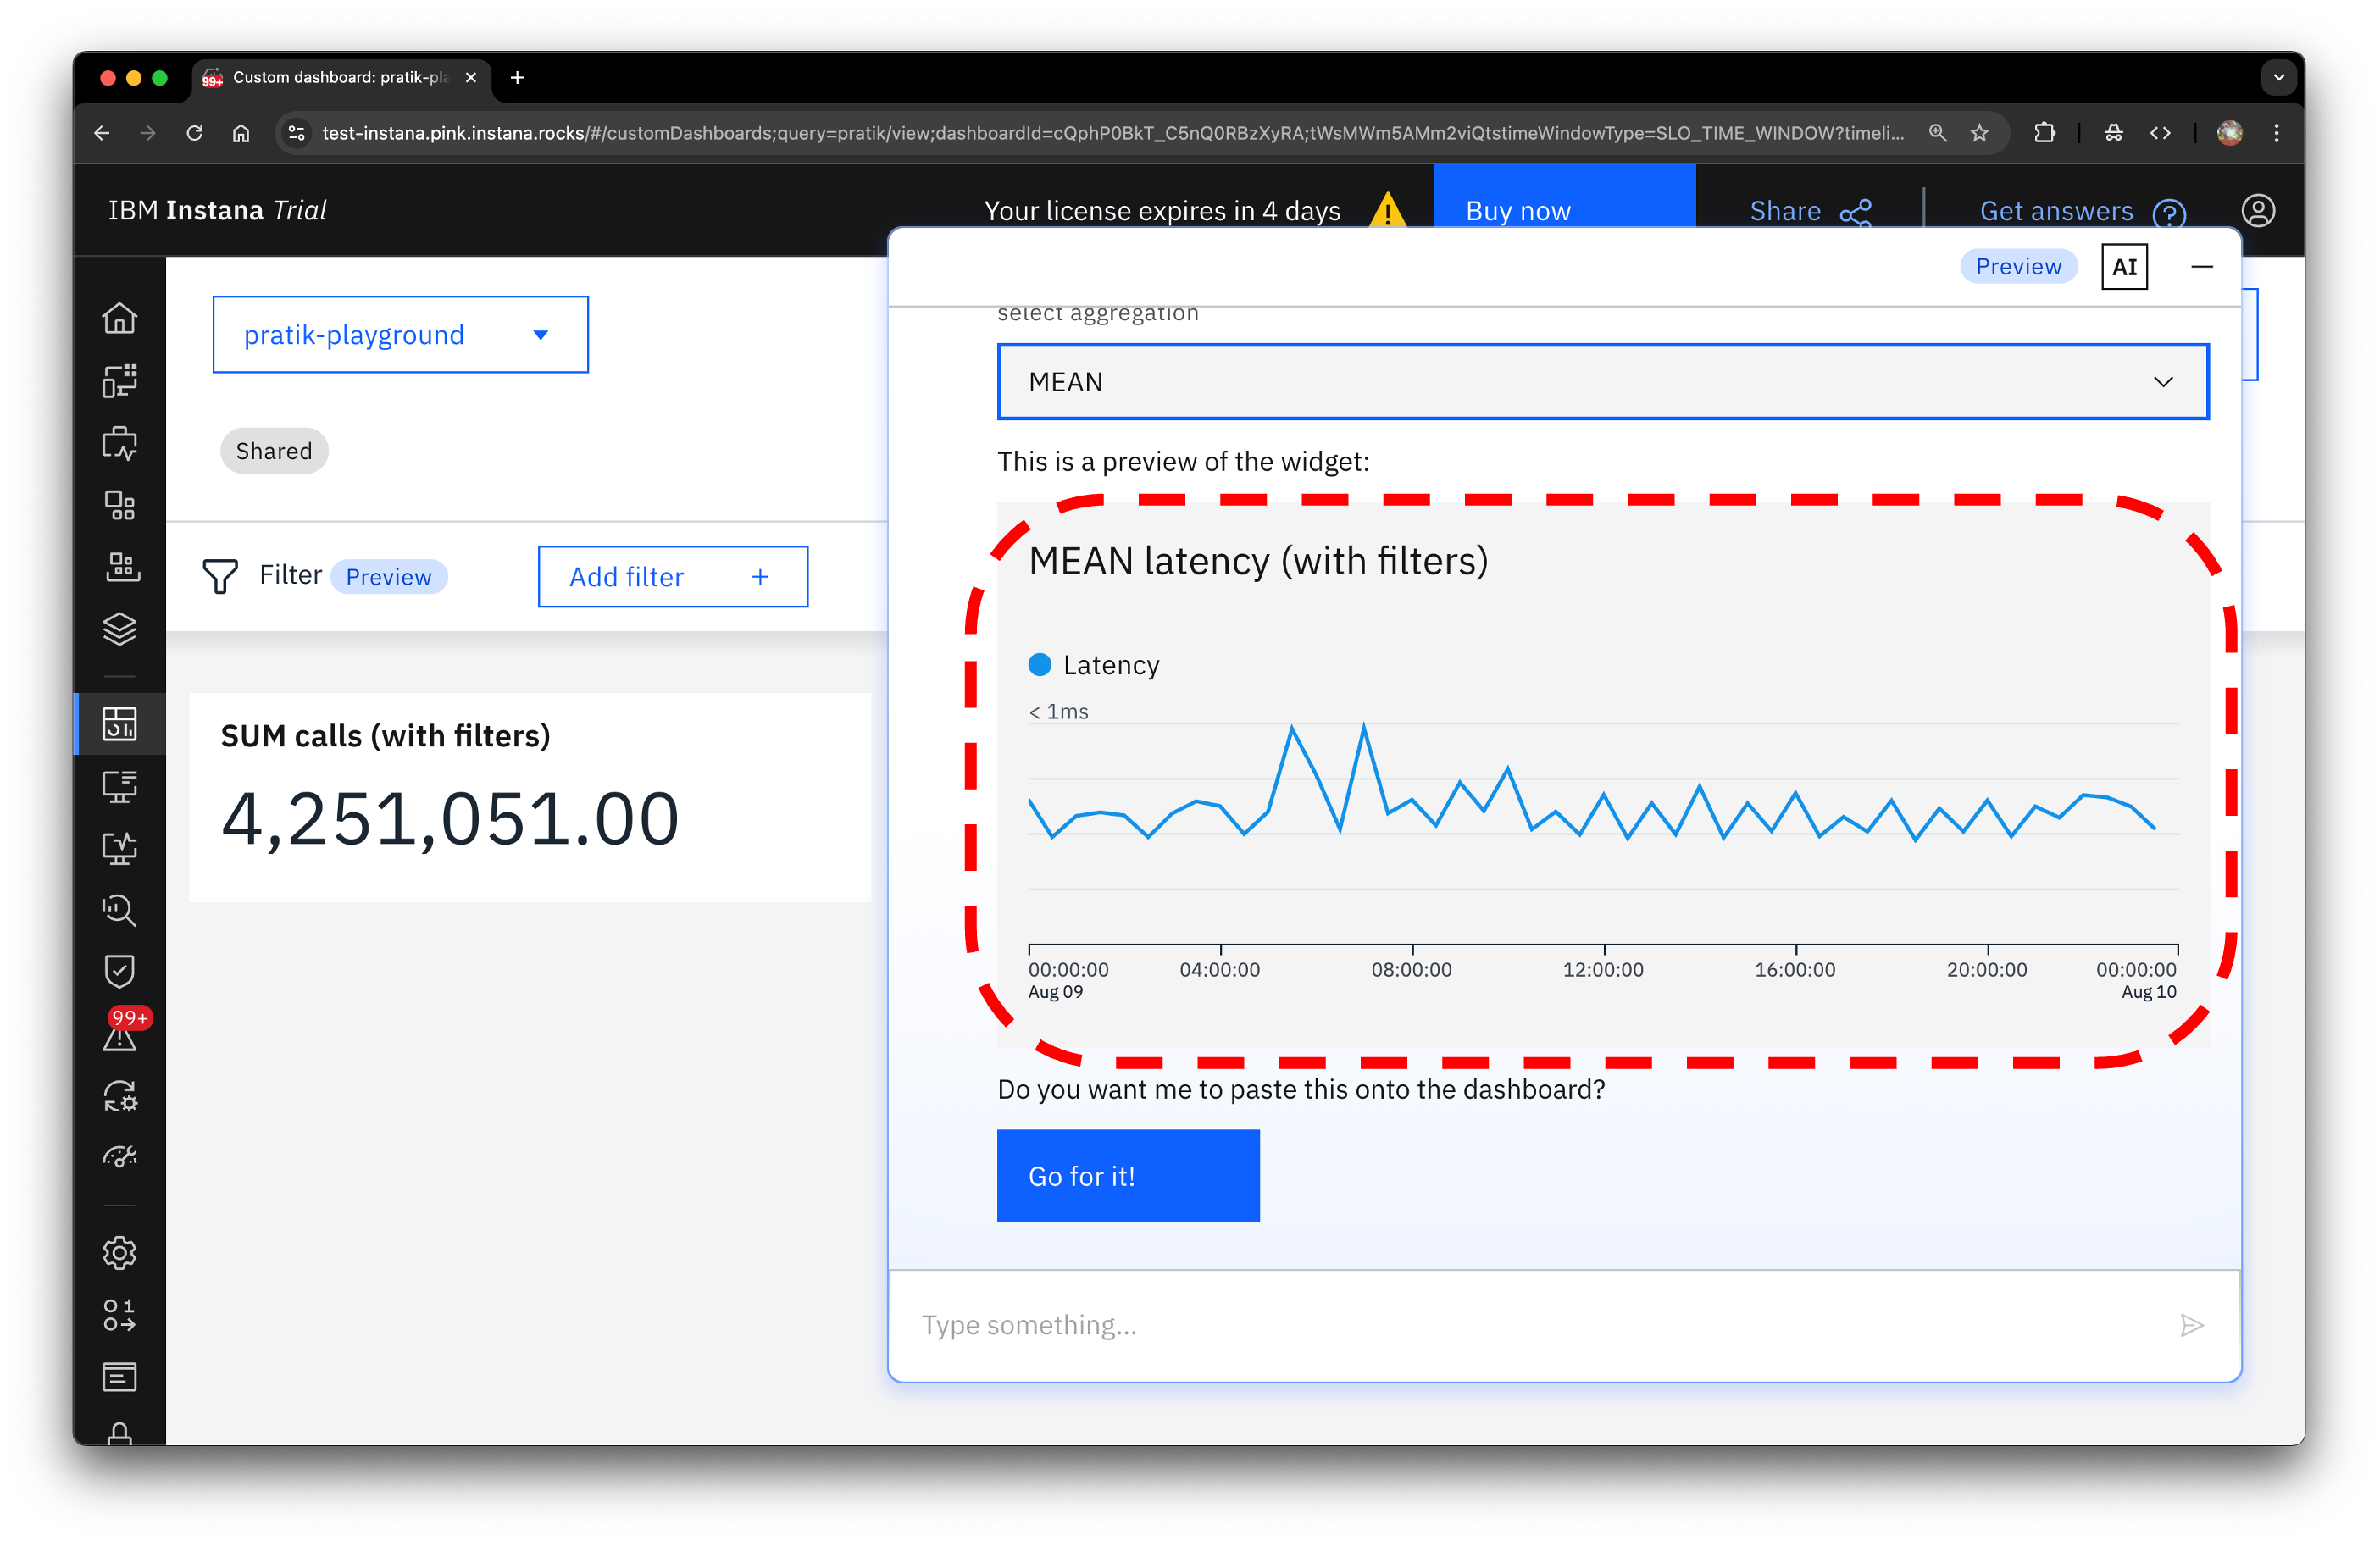Screen dimensions: 2380x1541
Task: Open a new browser tab
Action: click(x=517, y=77)
